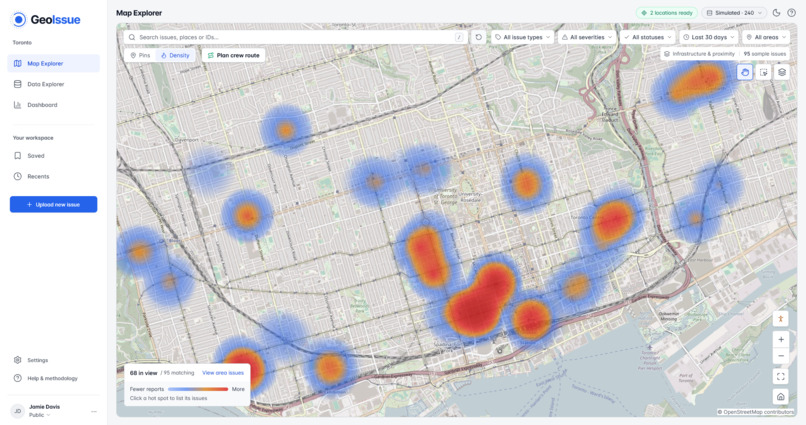Screen dimensions: 806x425
Task: Open the OpenStreetMap contributors attribution link
Action: point(758,412)
